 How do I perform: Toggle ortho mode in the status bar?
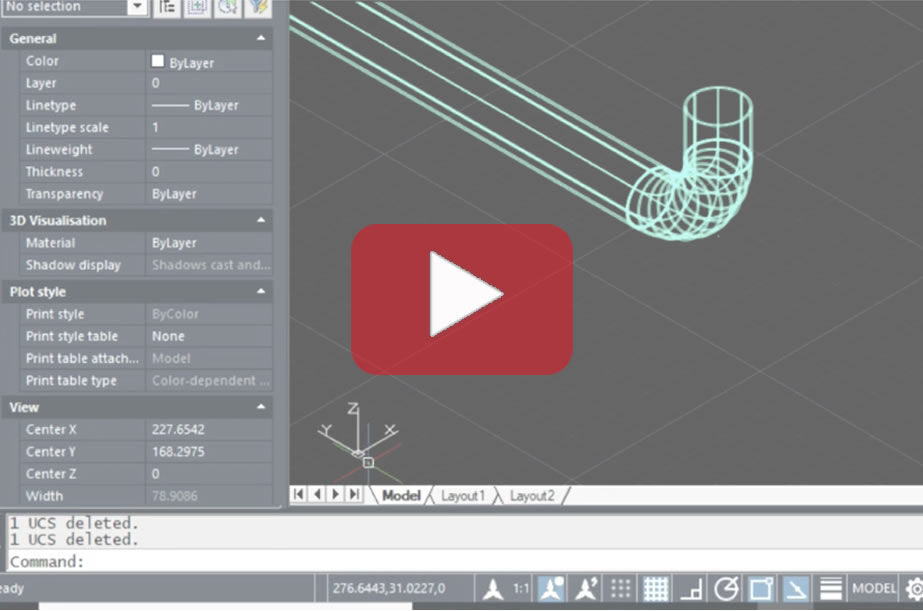[691, 588]
